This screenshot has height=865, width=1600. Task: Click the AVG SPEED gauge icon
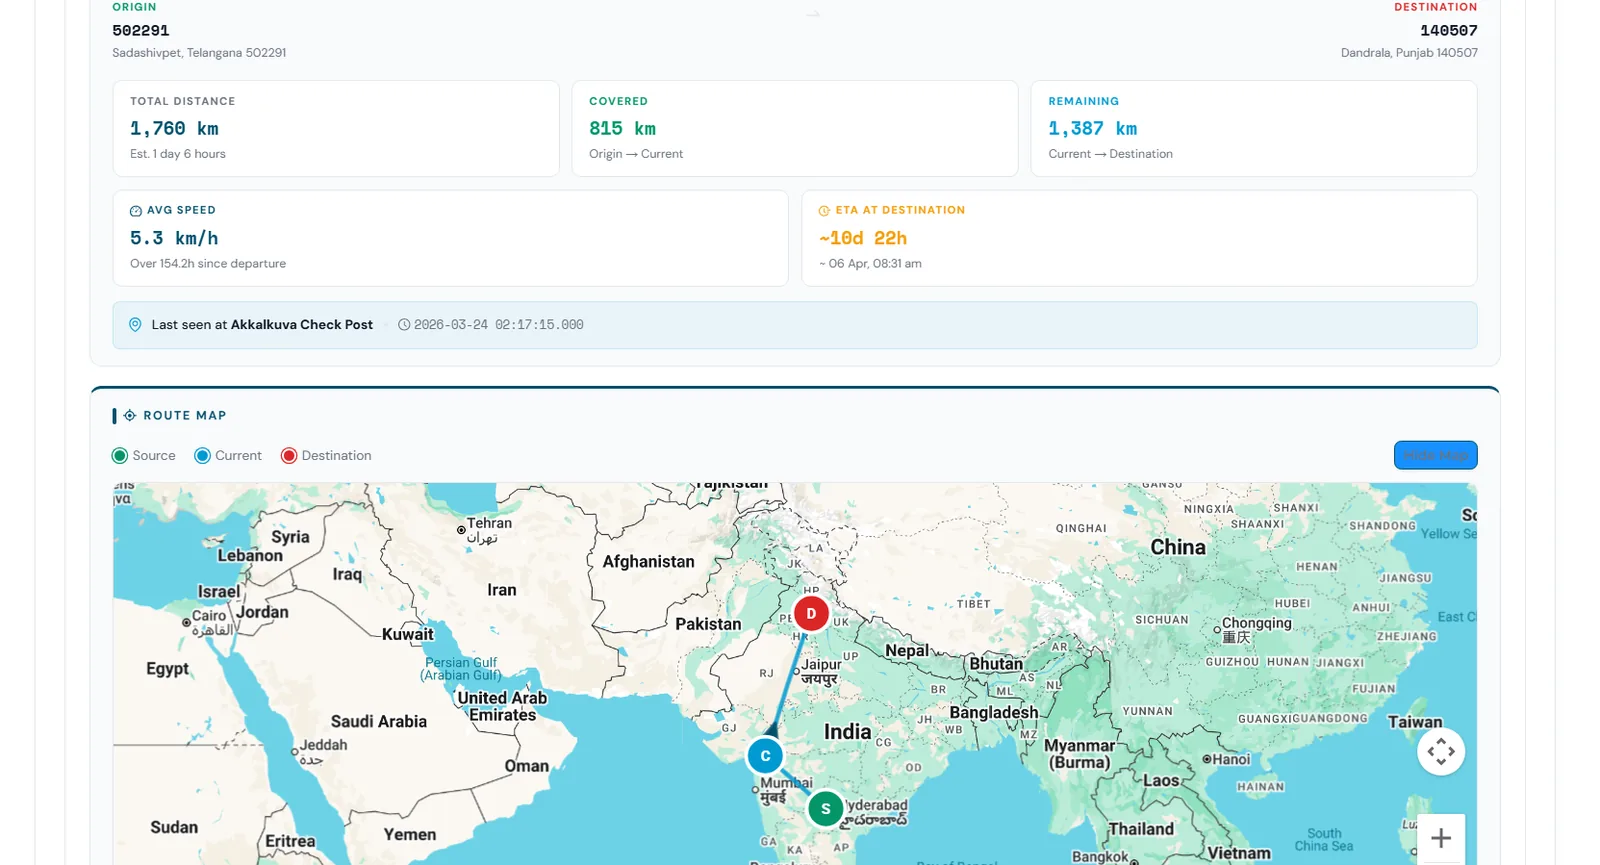136,211
